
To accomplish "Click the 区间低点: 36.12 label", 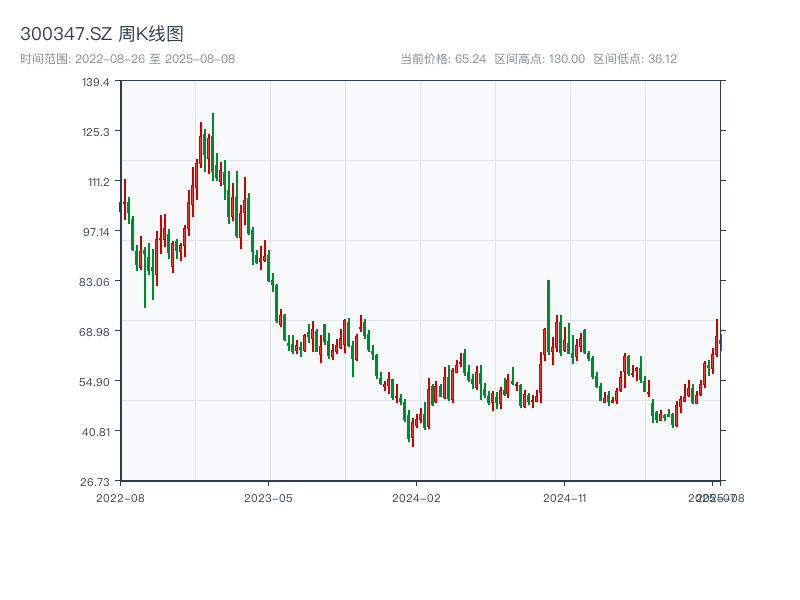I will pyautogui.click(x=635, y=59).
